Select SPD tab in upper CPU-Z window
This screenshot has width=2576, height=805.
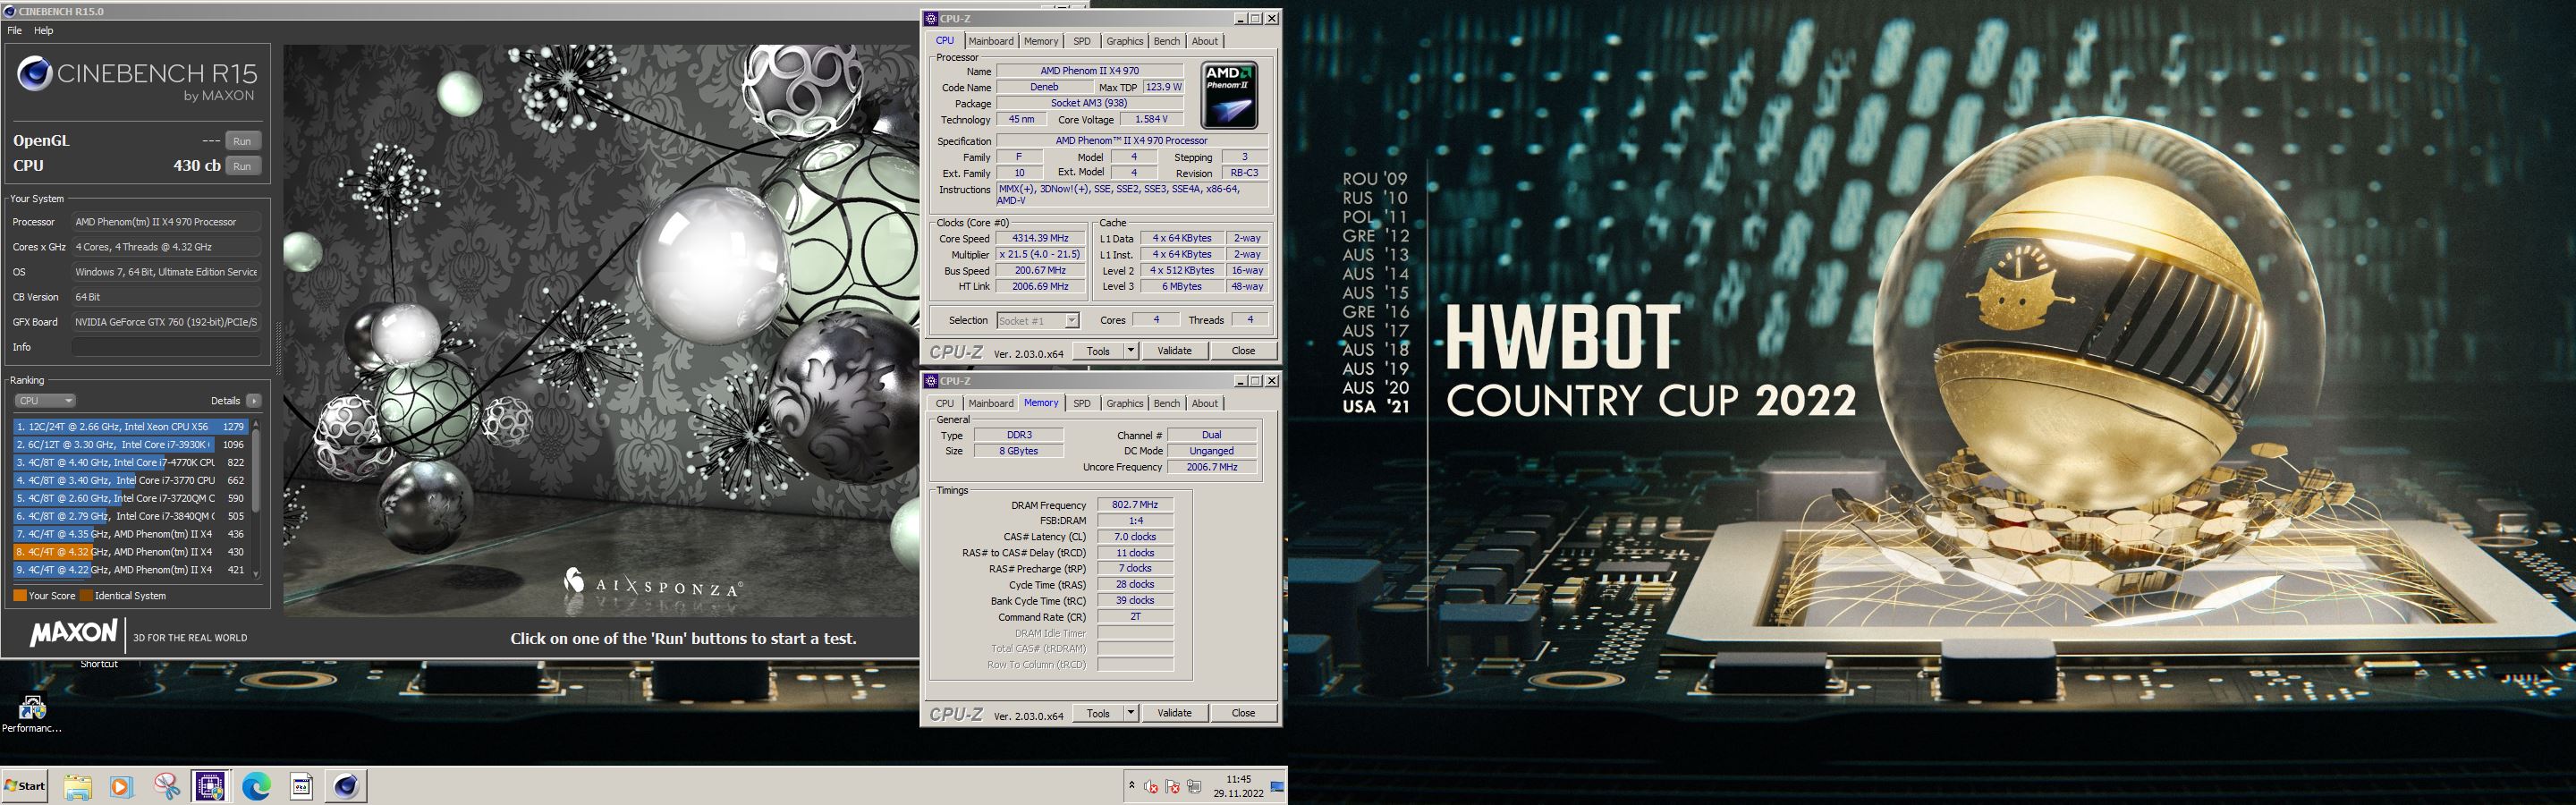1082,41
